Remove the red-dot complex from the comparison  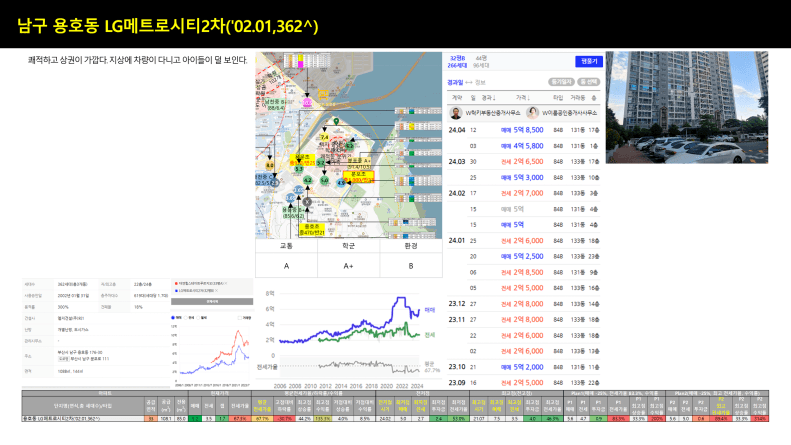tap(225, 284)
